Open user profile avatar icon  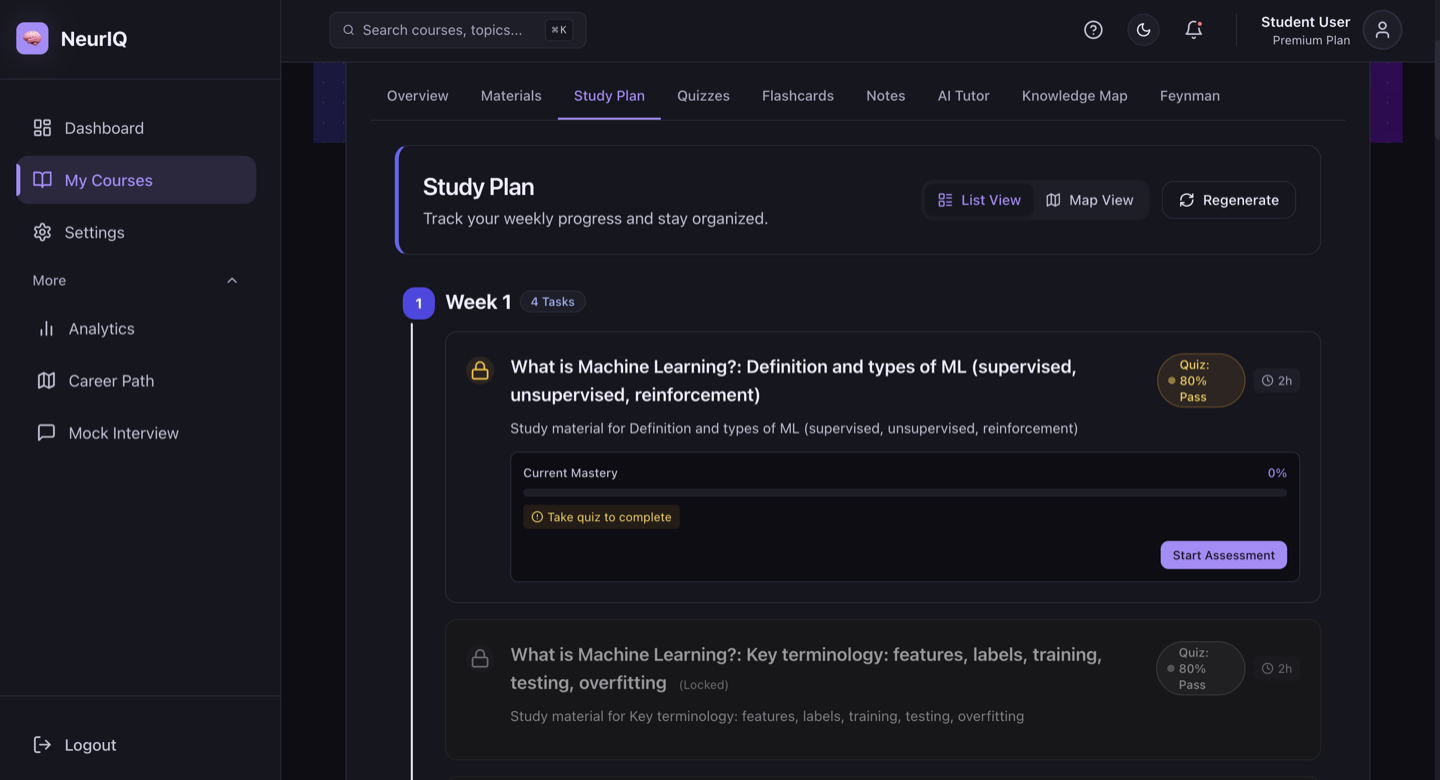pyautogui.click(x=1382, y=30)
